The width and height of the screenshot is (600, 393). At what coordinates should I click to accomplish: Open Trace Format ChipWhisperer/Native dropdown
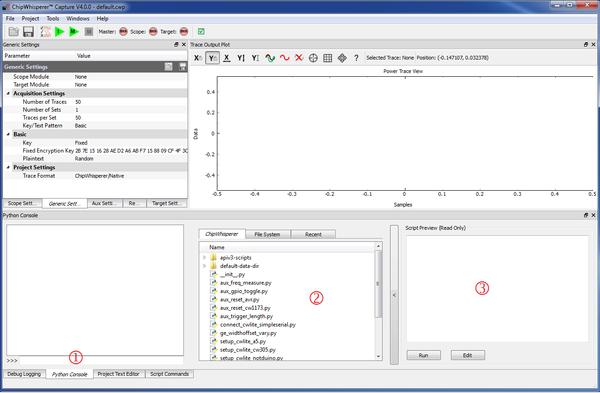tap(130, 176)
